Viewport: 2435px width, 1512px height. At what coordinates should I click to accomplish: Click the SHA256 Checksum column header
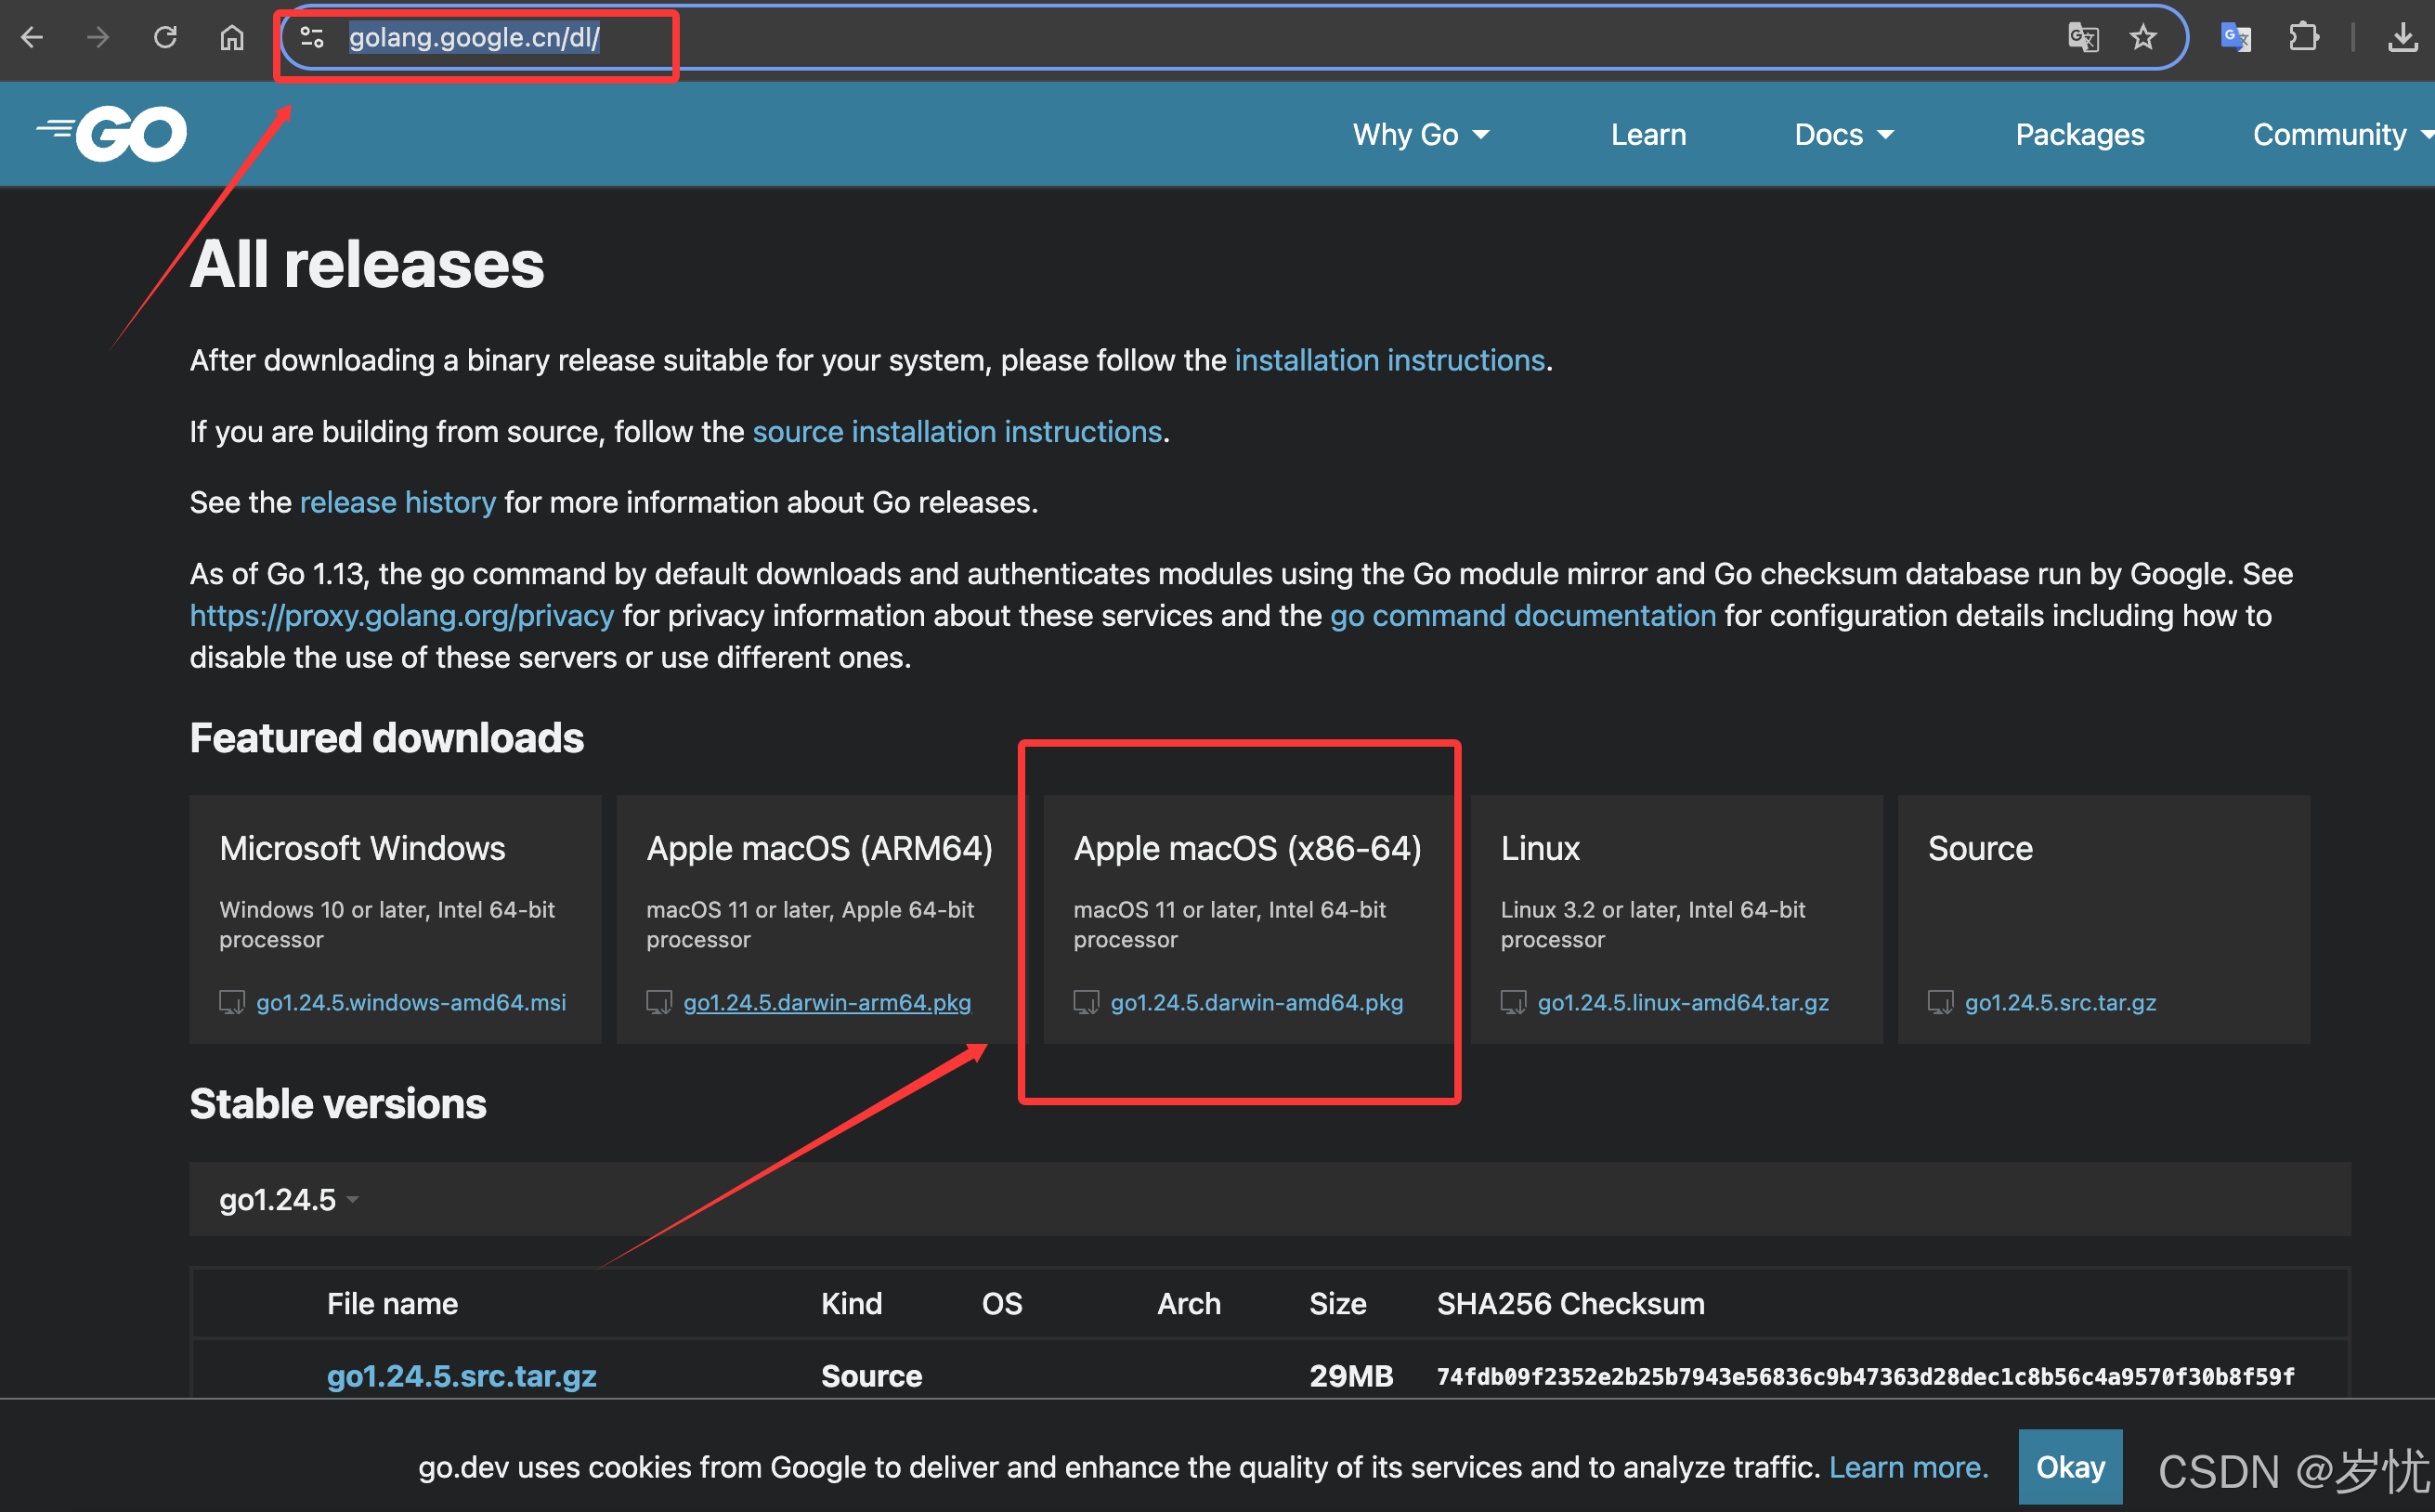click(x=1570, y=1304)
